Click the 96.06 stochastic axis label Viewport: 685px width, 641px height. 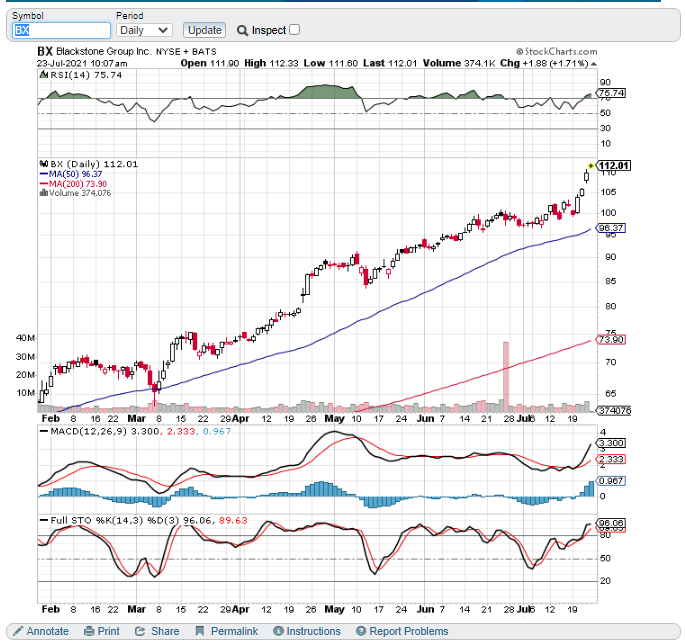[x=611, y=523]
